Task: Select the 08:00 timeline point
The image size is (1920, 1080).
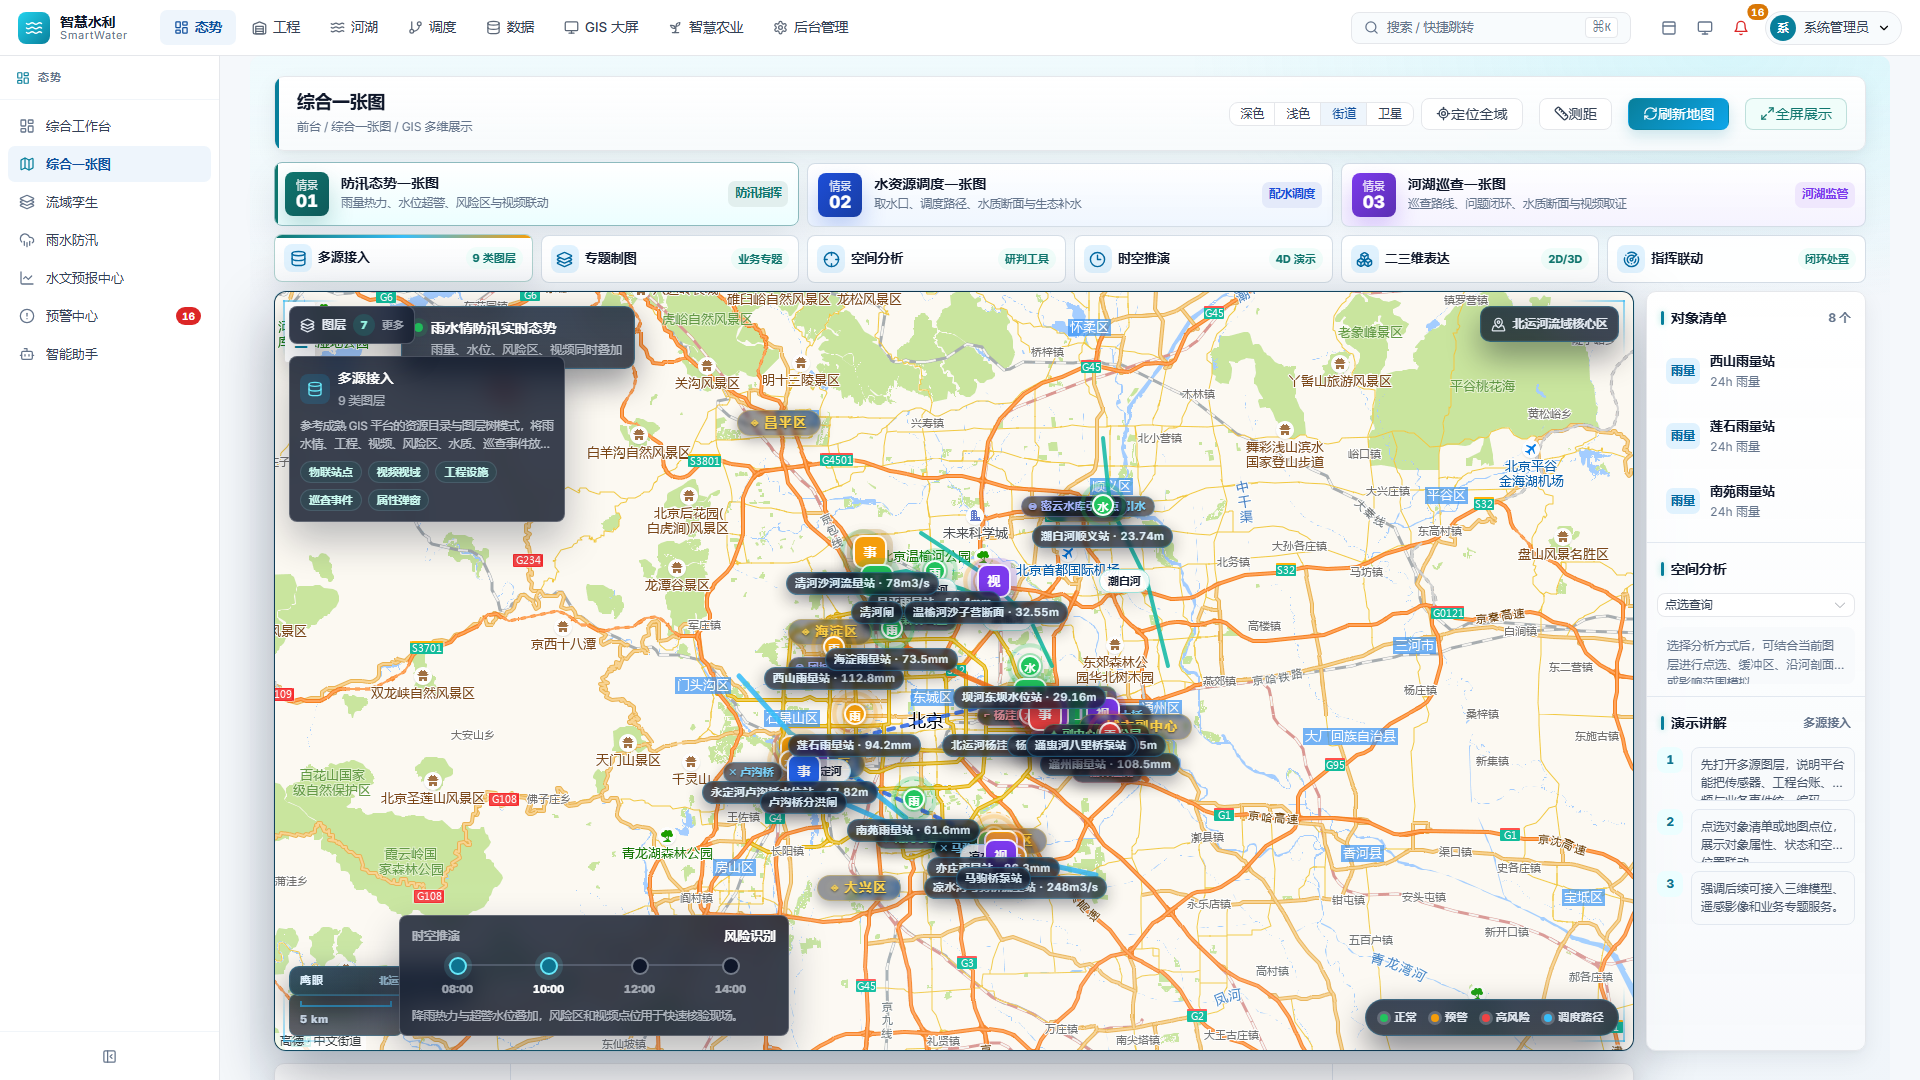Action: [457, 966]
